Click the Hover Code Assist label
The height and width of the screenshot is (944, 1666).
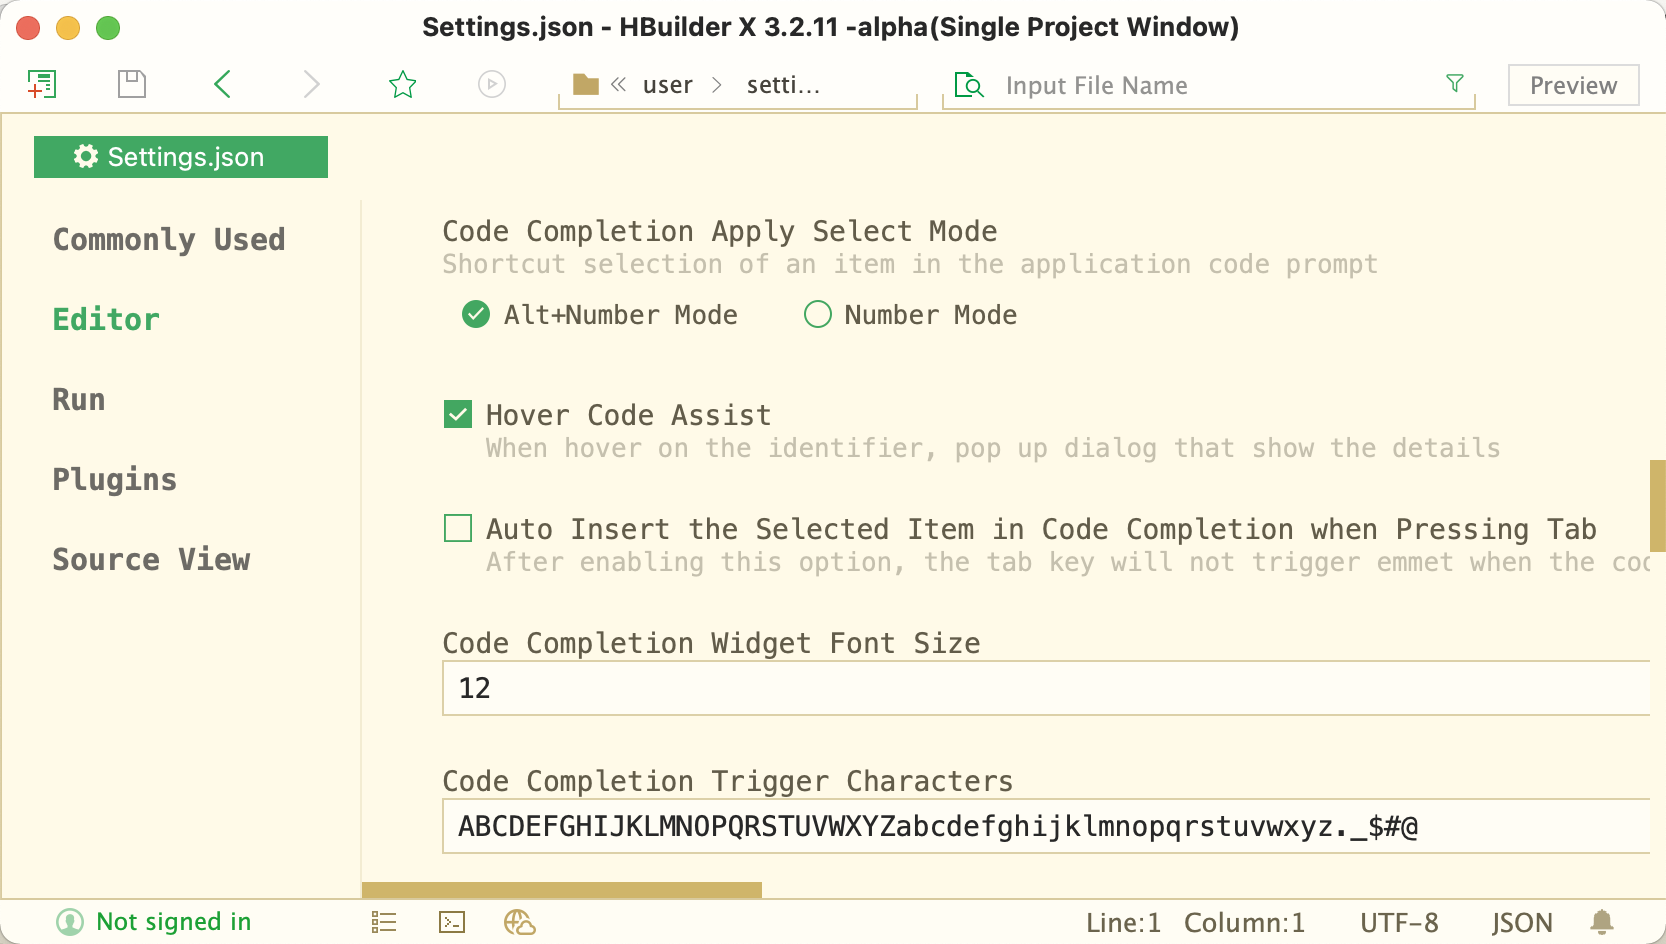point(629,415)
